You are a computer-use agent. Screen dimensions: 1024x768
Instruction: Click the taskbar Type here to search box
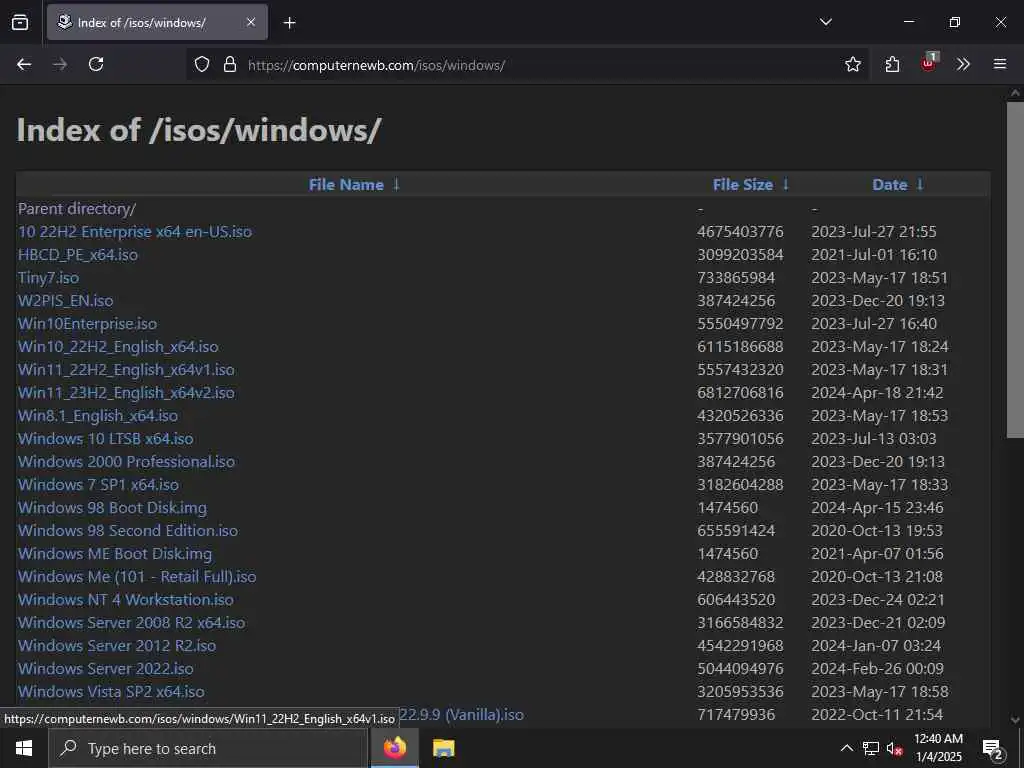click(208, 748)
